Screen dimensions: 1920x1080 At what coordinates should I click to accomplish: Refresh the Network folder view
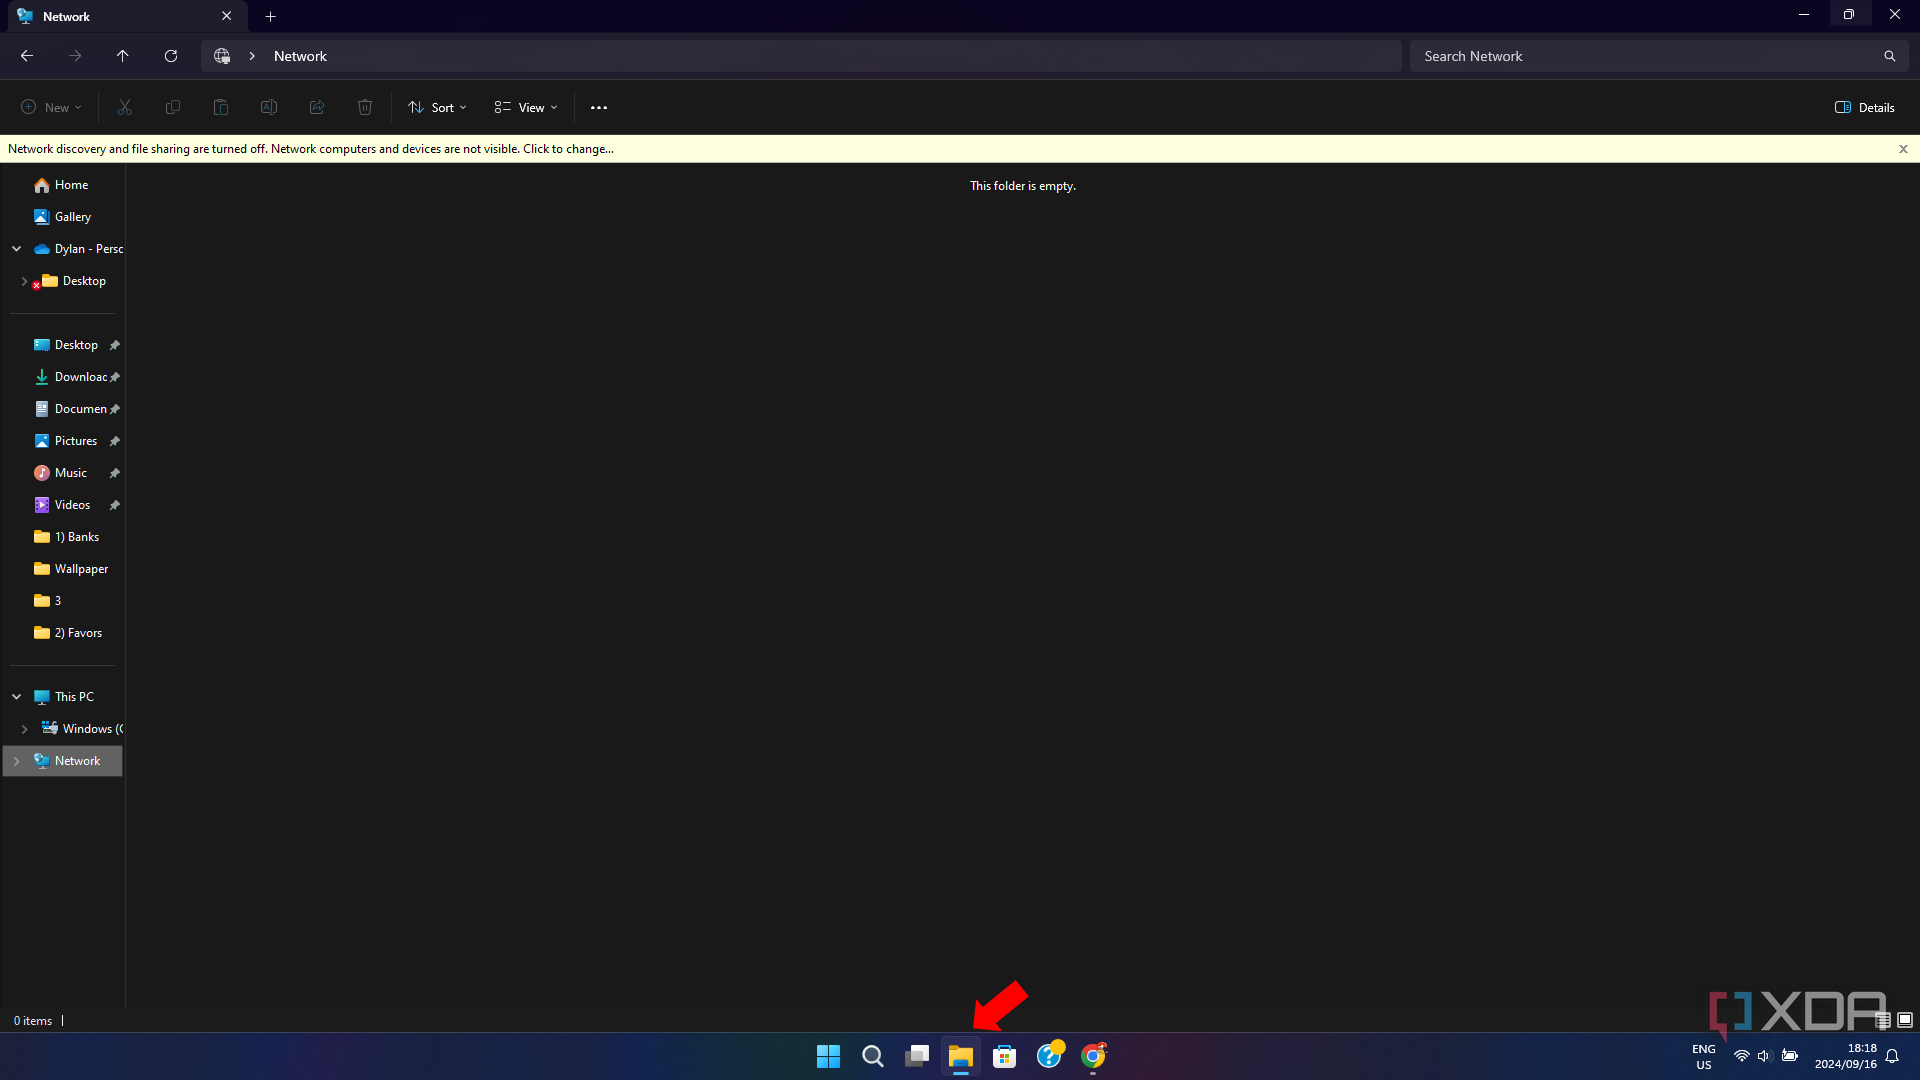pos(170,56)
